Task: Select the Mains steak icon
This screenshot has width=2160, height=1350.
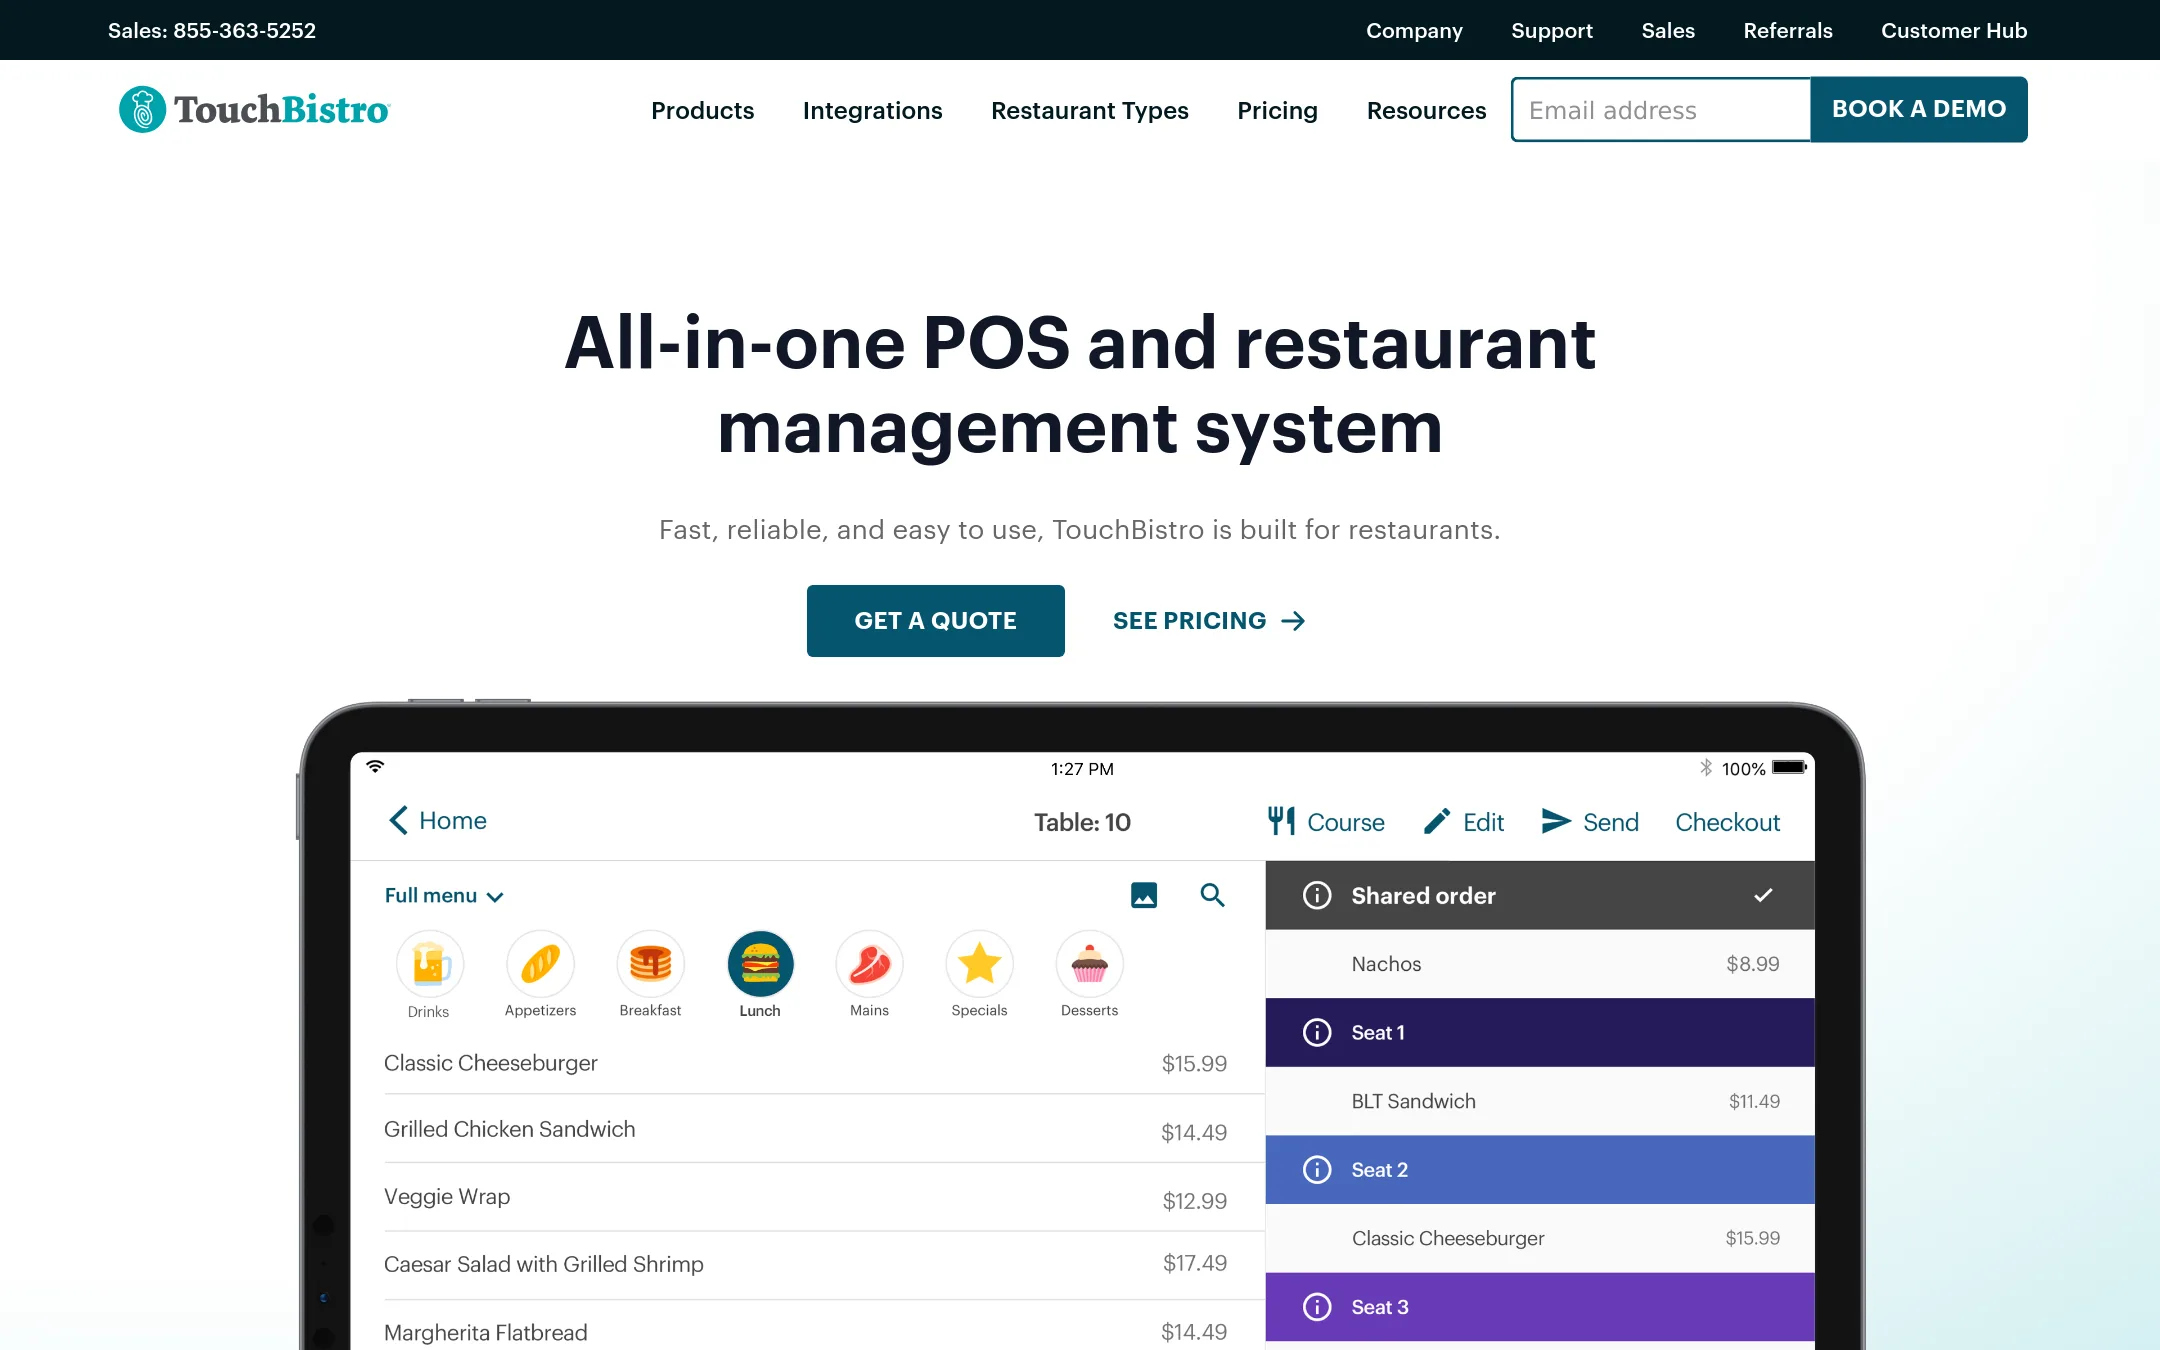Action: coord(870,964)
